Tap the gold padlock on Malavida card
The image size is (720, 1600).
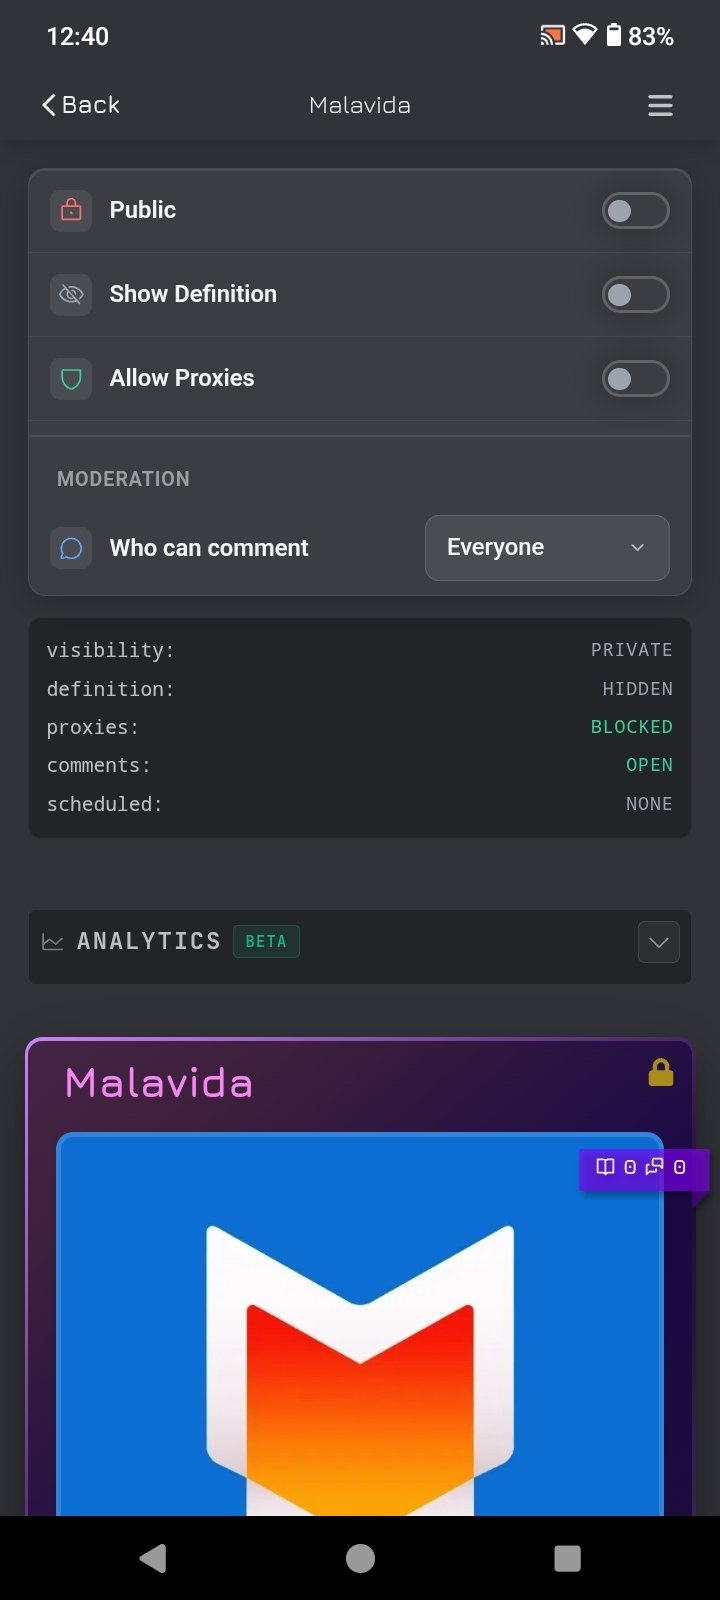661,1073
